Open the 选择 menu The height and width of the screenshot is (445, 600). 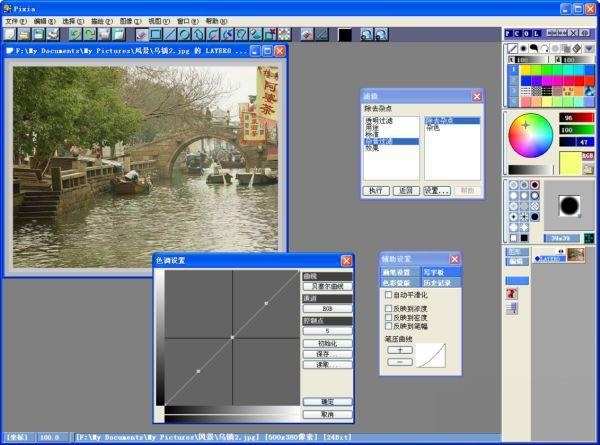(x=73, y=21)
